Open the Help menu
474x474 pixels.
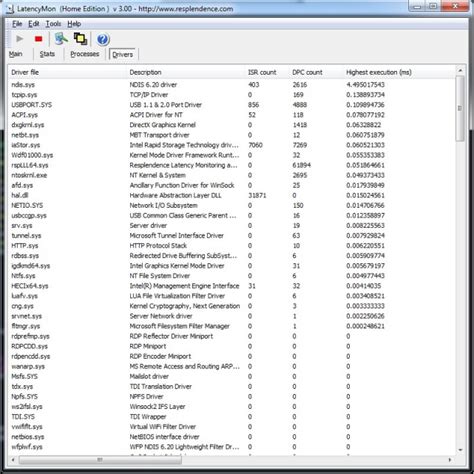click(74, 24)
